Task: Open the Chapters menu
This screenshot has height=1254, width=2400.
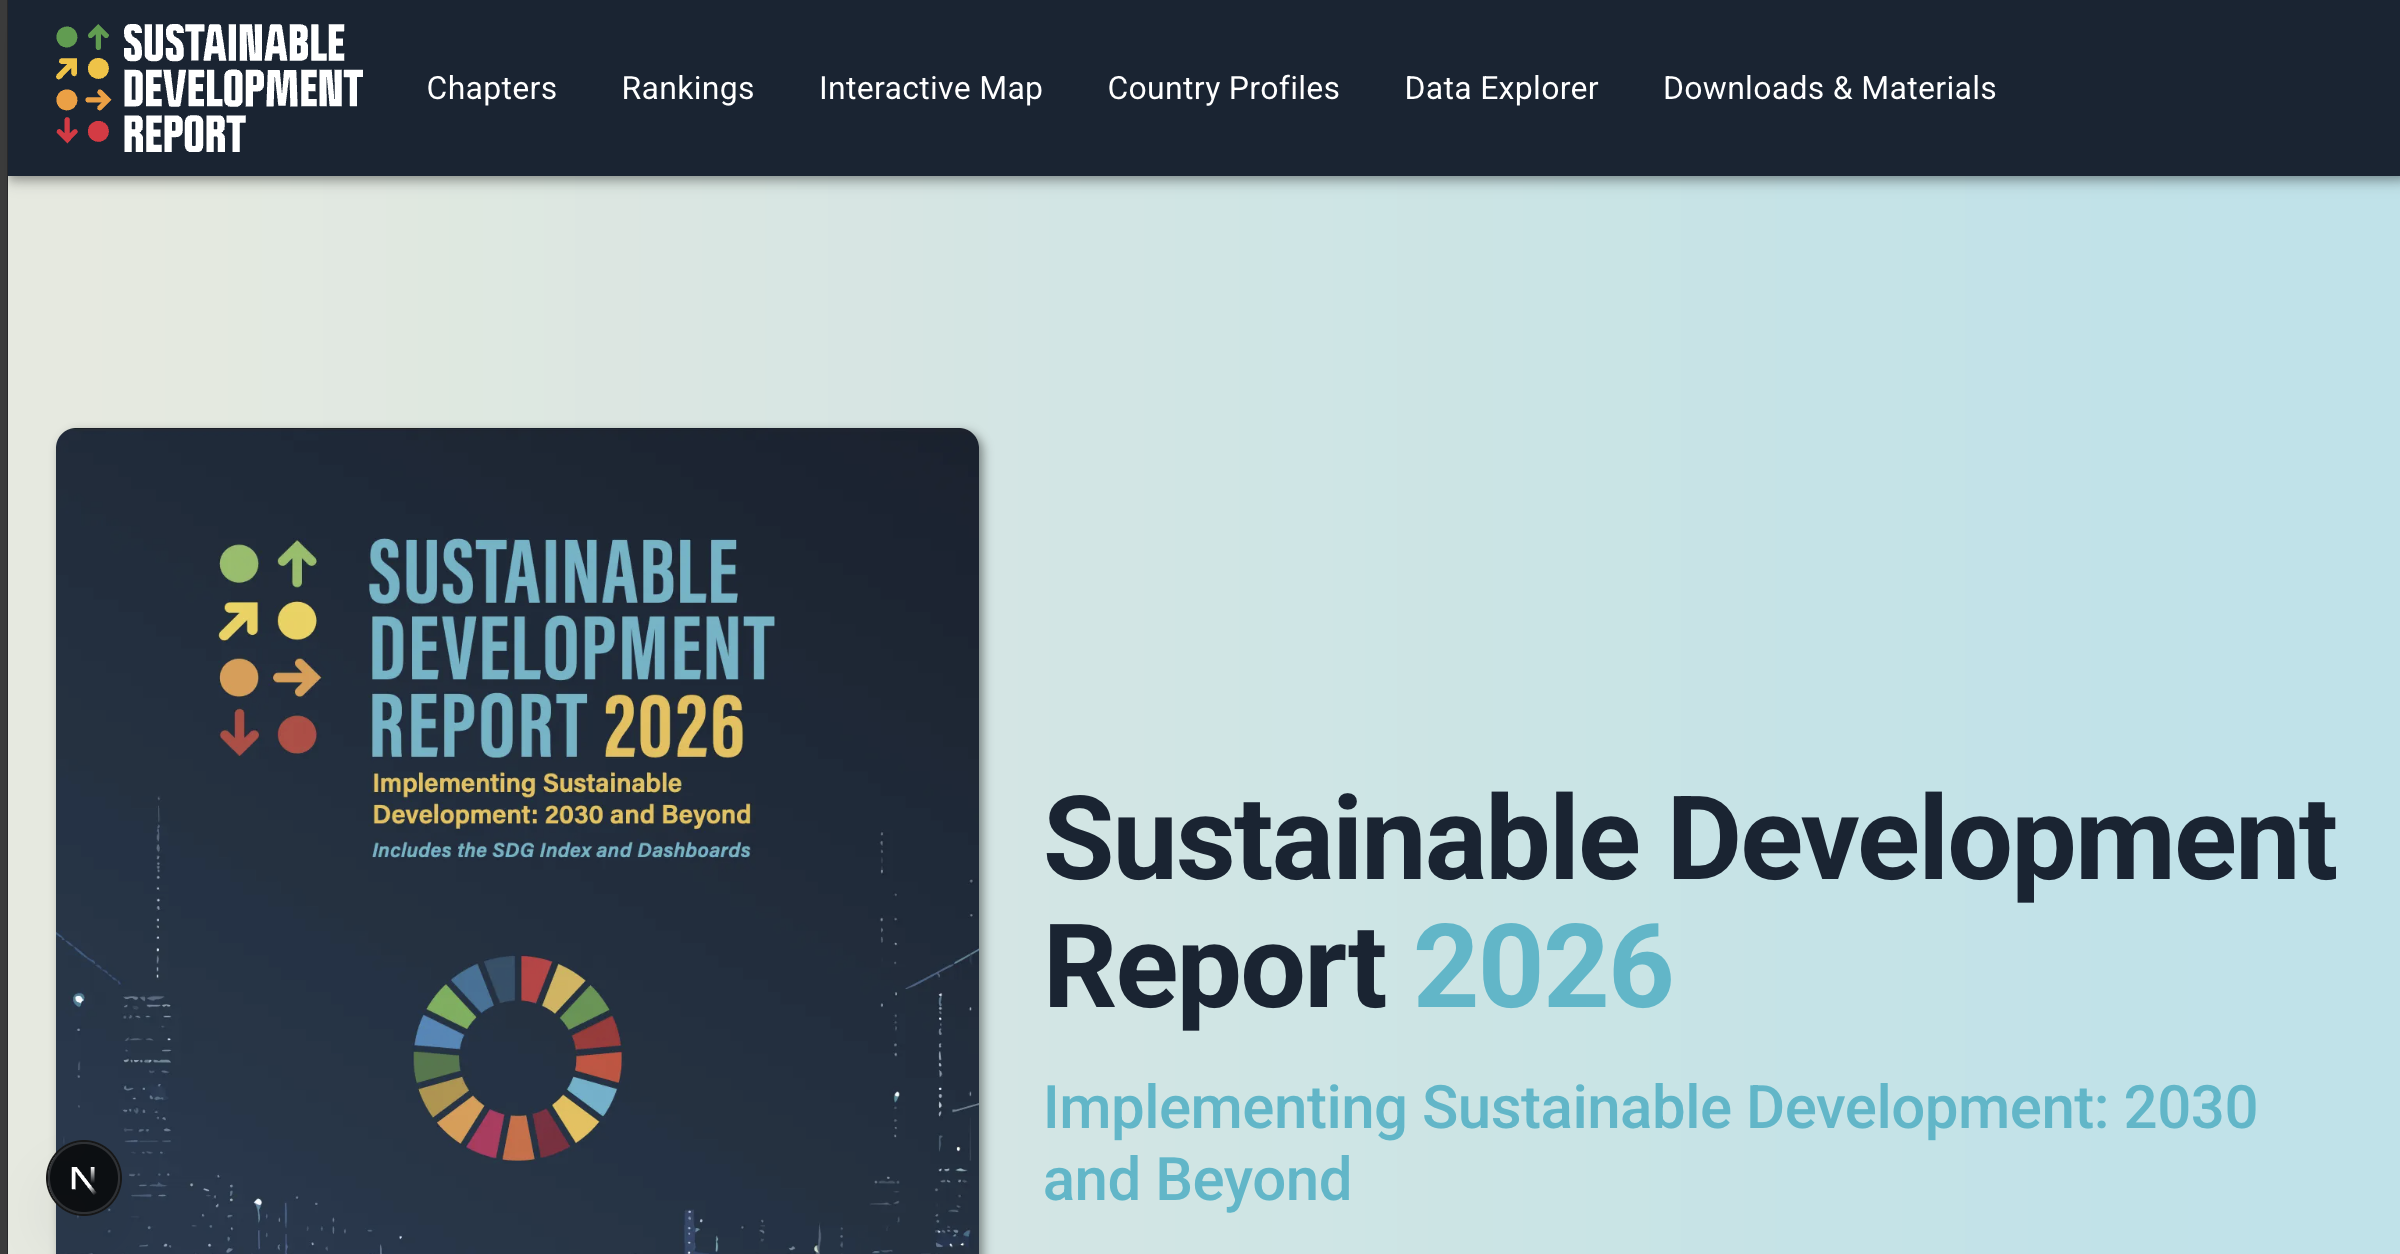Action: pyautogui.click(x=491, y=88)
